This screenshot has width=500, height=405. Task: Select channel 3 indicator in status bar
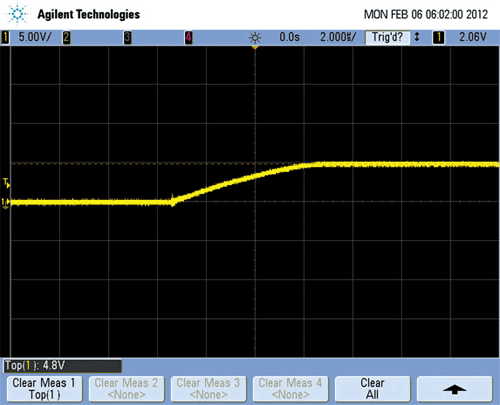(x=128, y=37)
